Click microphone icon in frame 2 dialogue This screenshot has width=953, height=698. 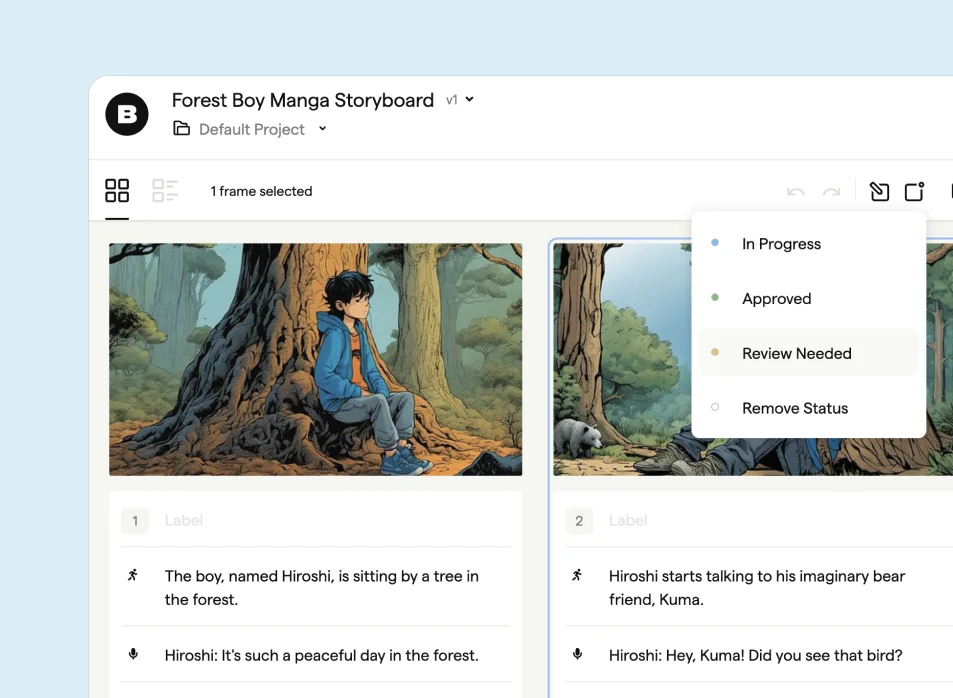(577, 654)
